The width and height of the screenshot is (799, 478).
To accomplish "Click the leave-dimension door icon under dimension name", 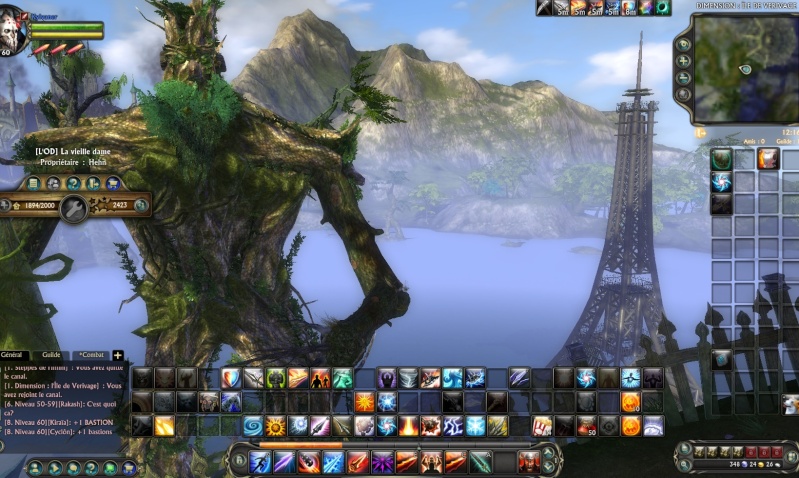I will pyautogui.click(x=93, y=183).
